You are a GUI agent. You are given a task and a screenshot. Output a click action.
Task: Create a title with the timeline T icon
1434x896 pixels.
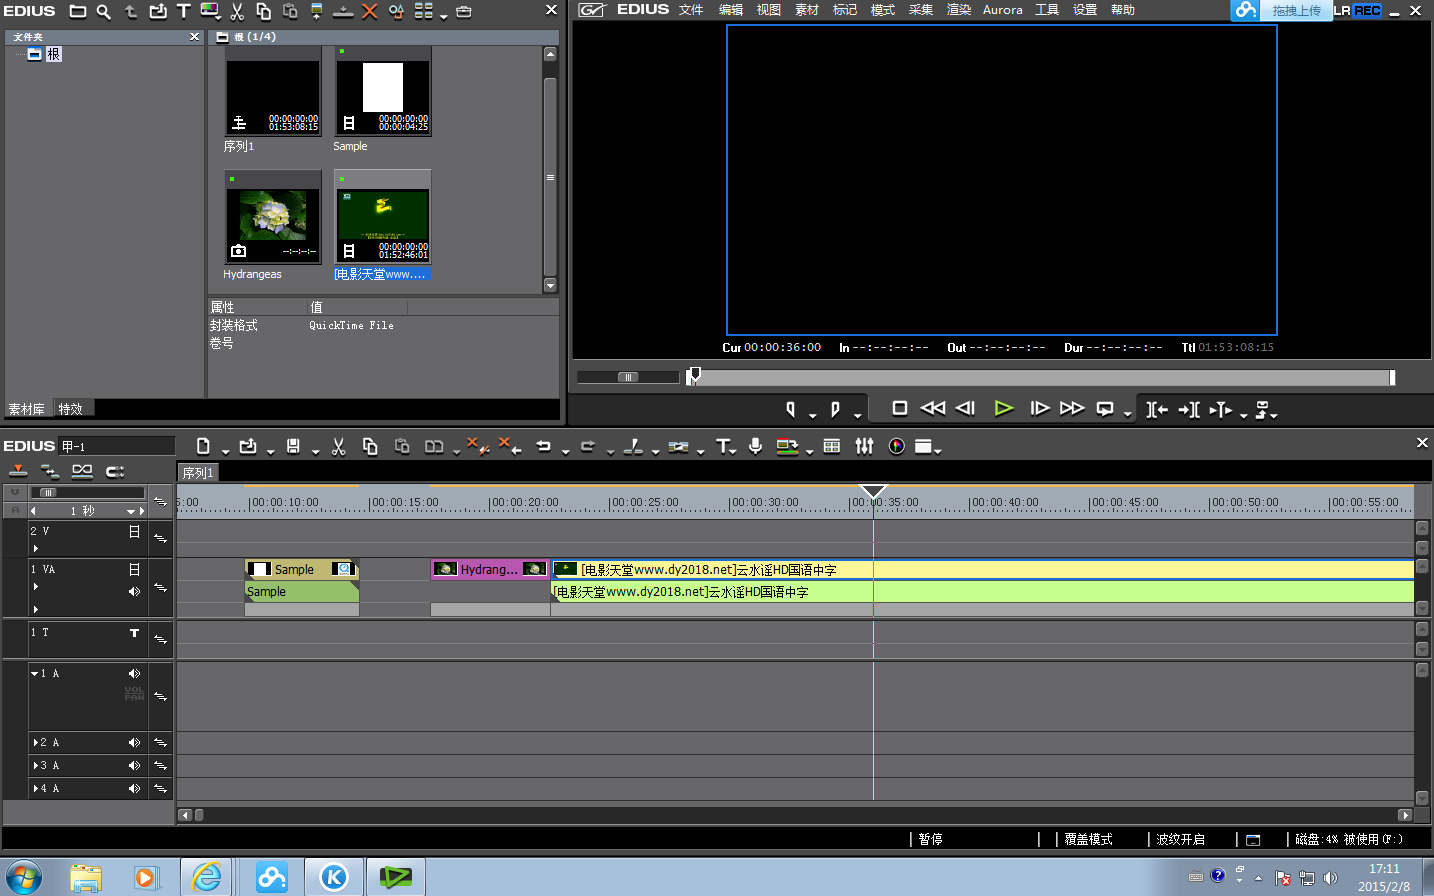[x=723, y=446]
